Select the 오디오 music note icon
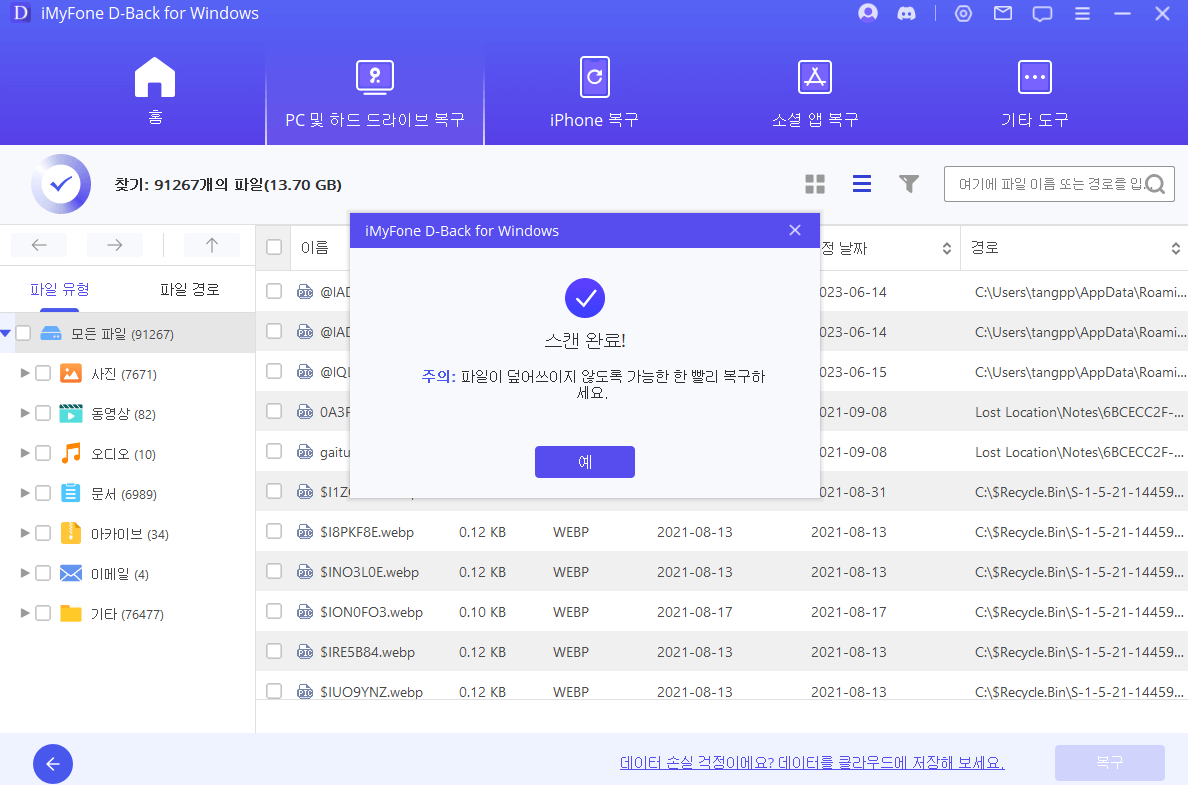Image resolution: width=1188 pixels, height=785 pixels. pos(70,453)
